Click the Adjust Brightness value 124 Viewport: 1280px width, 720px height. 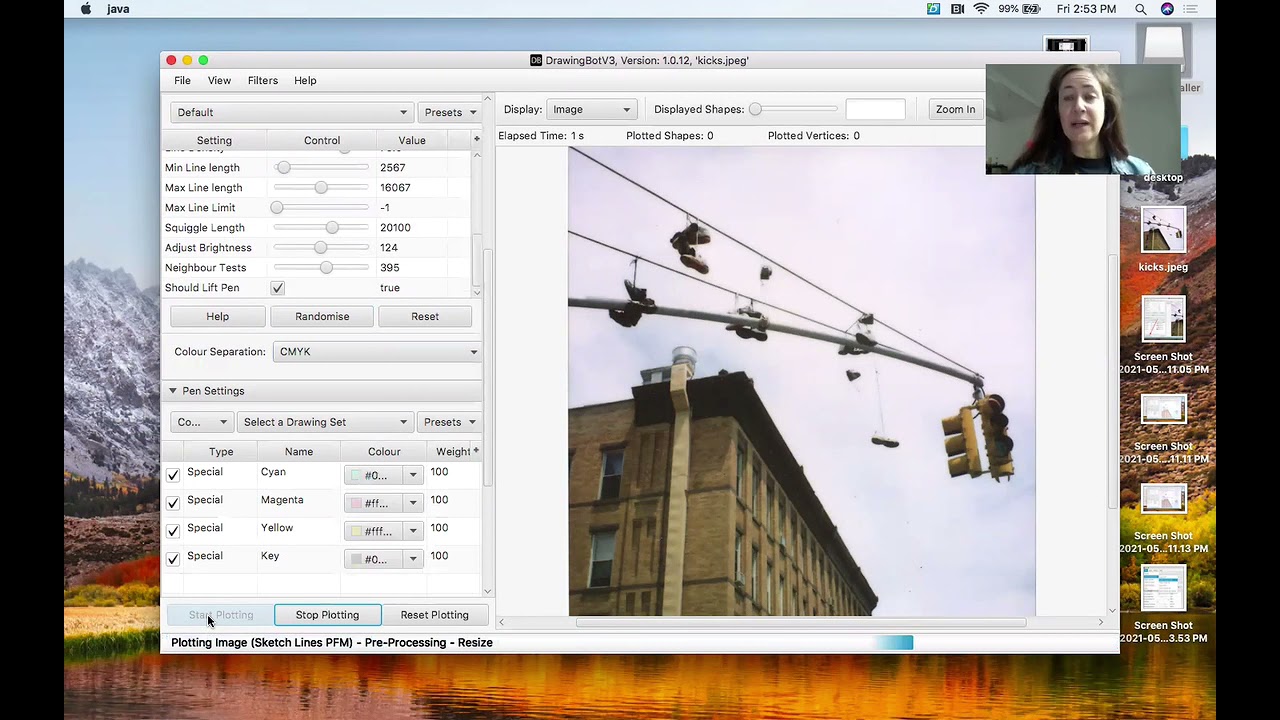click(x=389, y=248)
